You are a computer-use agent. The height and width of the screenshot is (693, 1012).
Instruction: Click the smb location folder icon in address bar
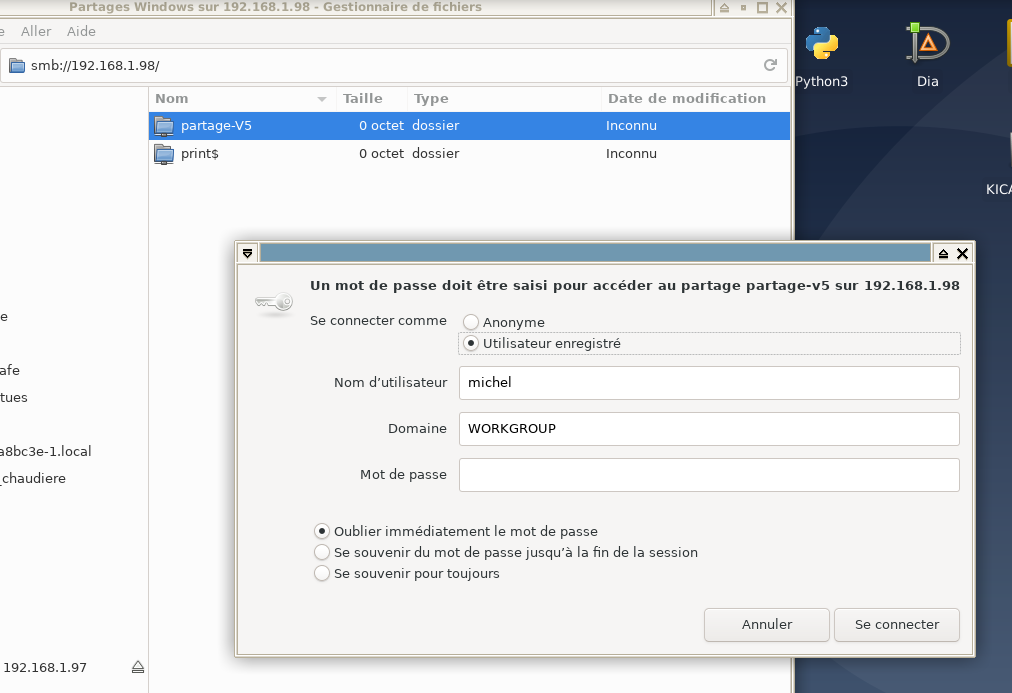click(16, 66)
